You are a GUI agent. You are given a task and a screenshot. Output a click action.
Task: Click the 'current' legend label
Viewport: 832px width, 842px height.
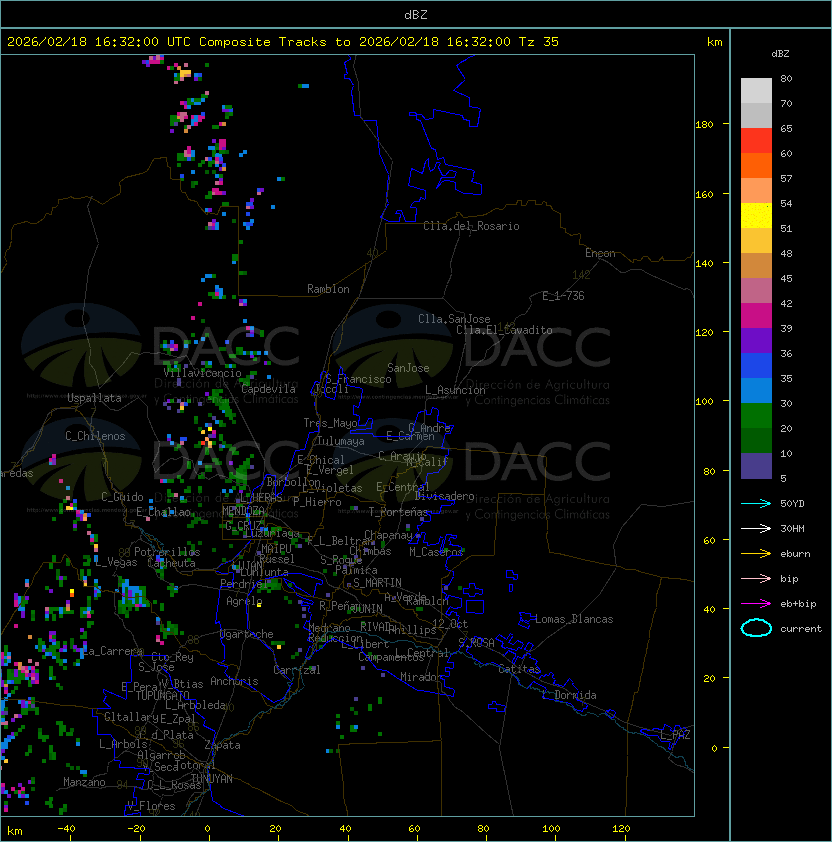coord(801,628)
